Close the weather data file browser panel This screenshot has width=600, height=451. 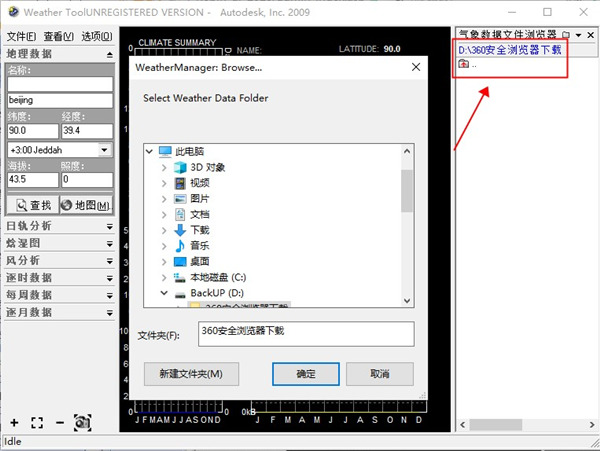click(590, 35)
